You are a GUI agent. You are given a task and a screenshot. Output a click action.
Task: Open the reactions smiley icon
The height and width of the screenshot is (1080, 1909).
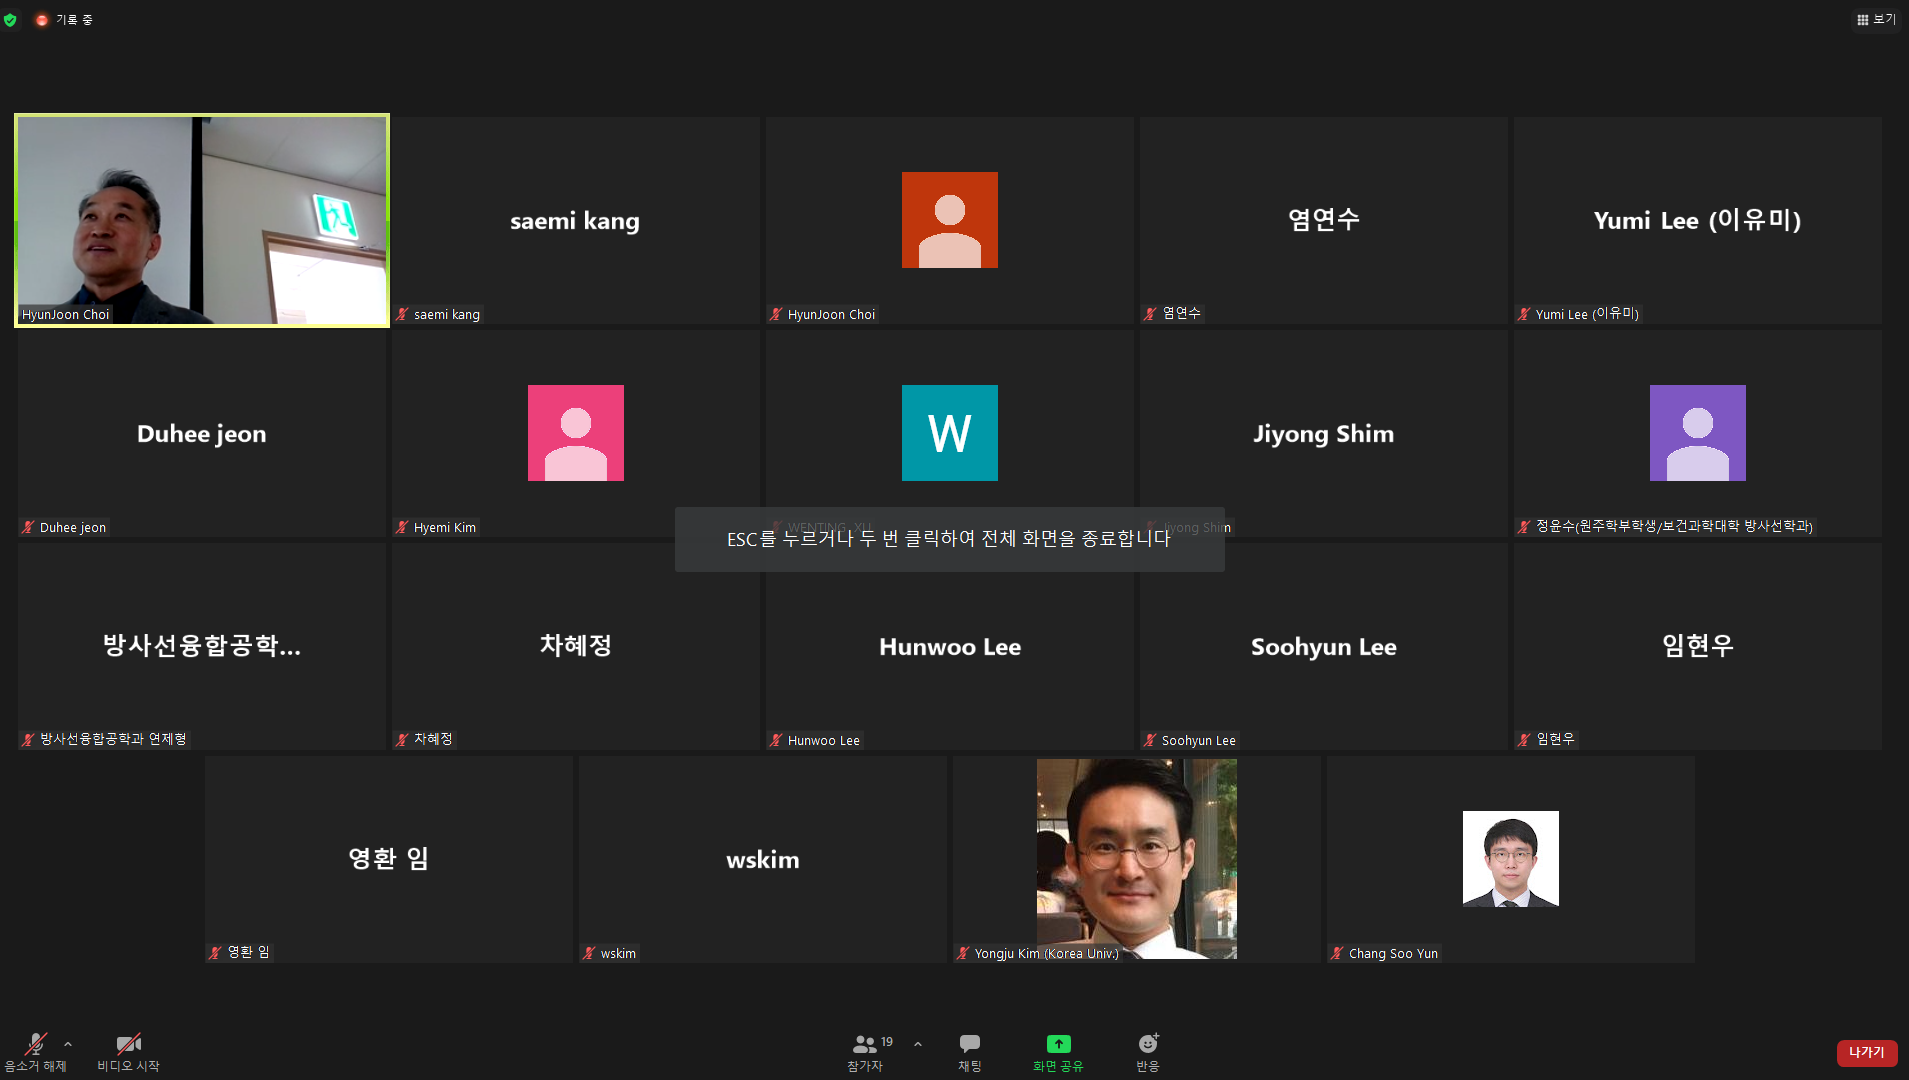coord(1148,1043)
